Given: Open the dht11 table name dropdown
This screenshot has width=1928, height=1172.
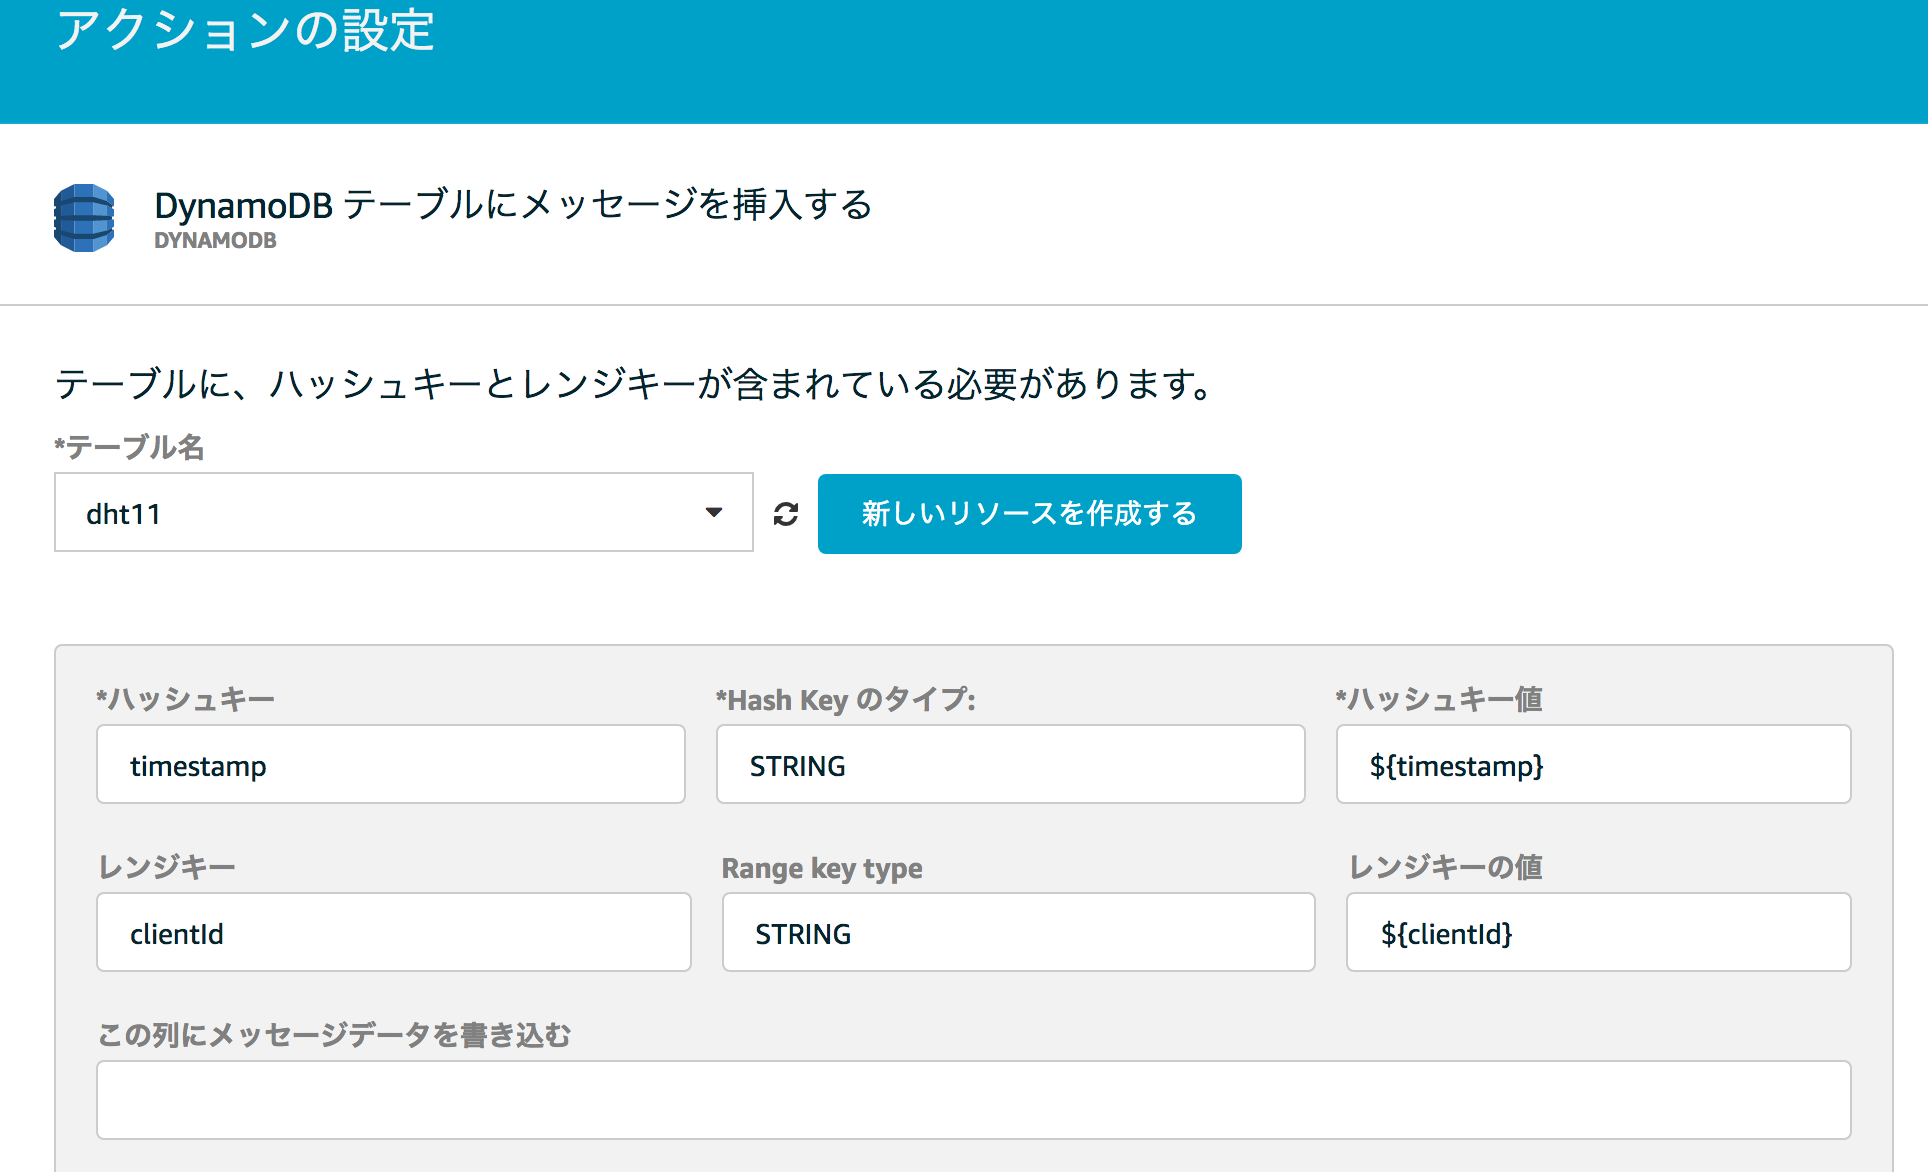Looking at the screenshot, I should point(403,513).
